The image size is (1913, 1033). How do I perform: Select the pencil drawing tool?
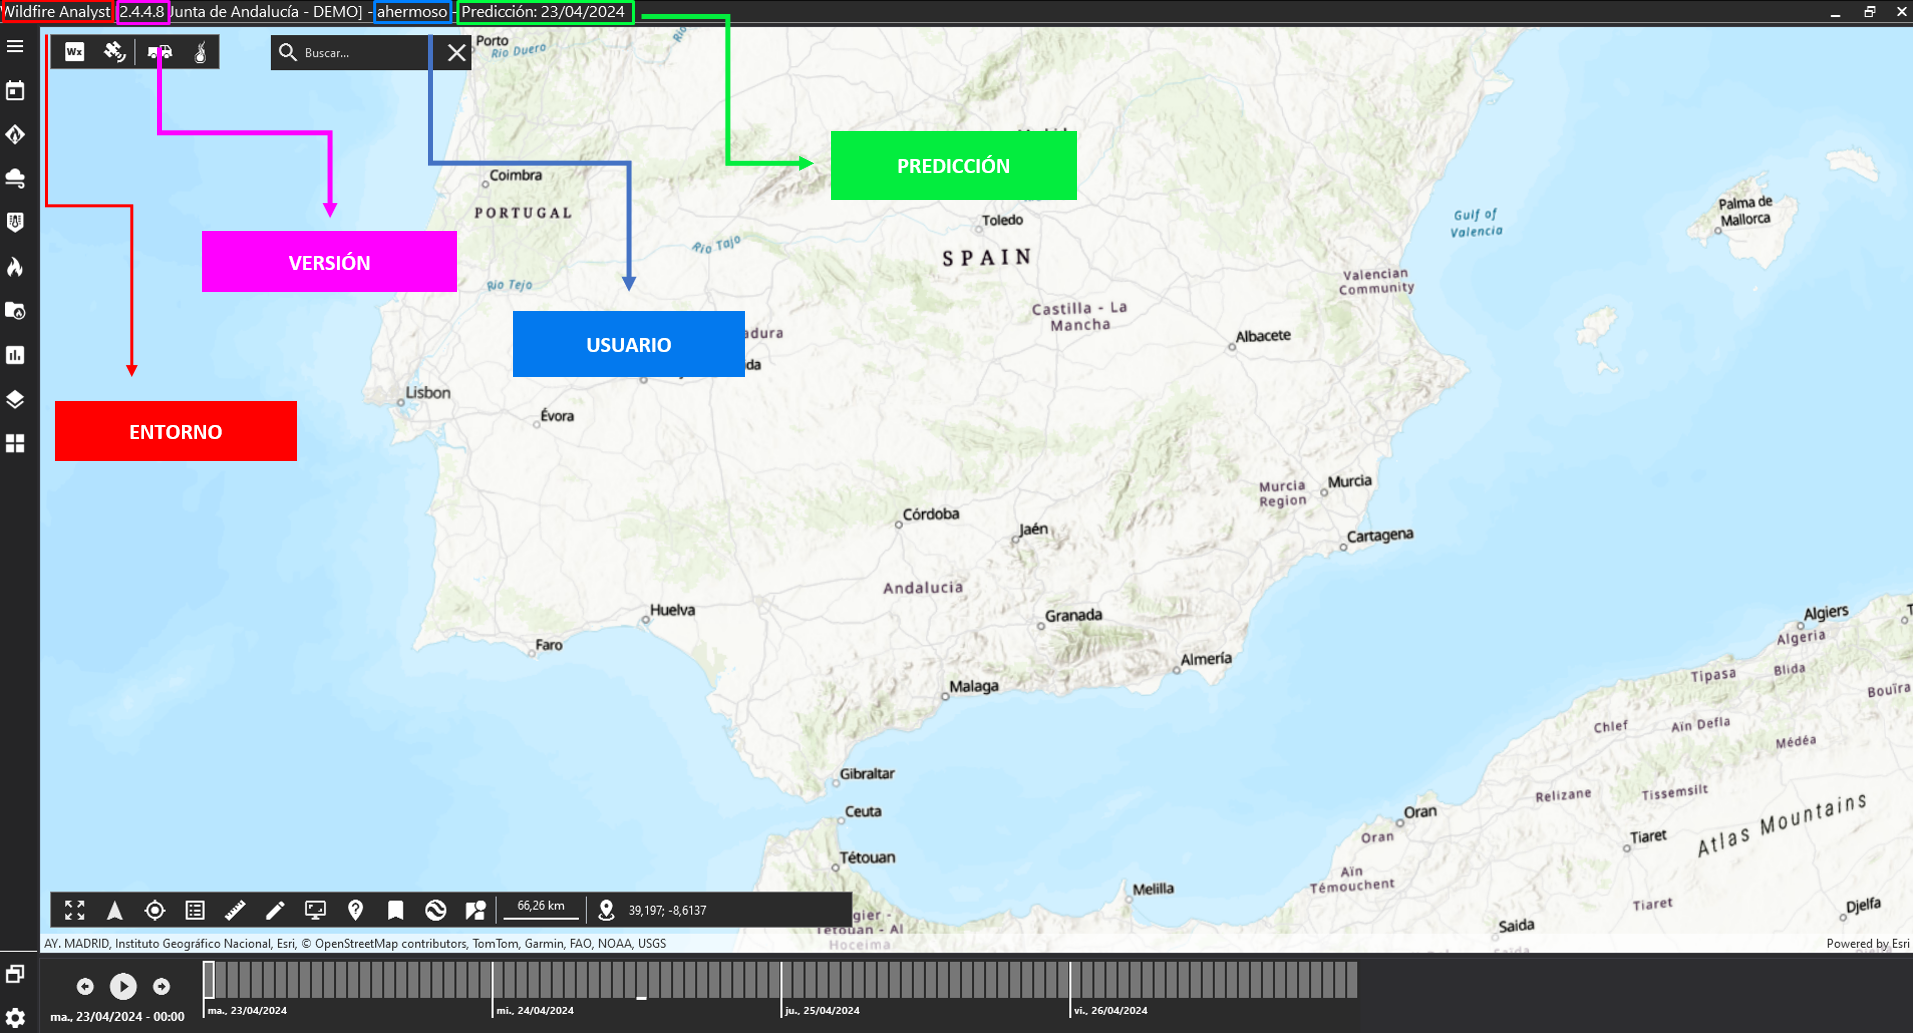coord(275,910)
